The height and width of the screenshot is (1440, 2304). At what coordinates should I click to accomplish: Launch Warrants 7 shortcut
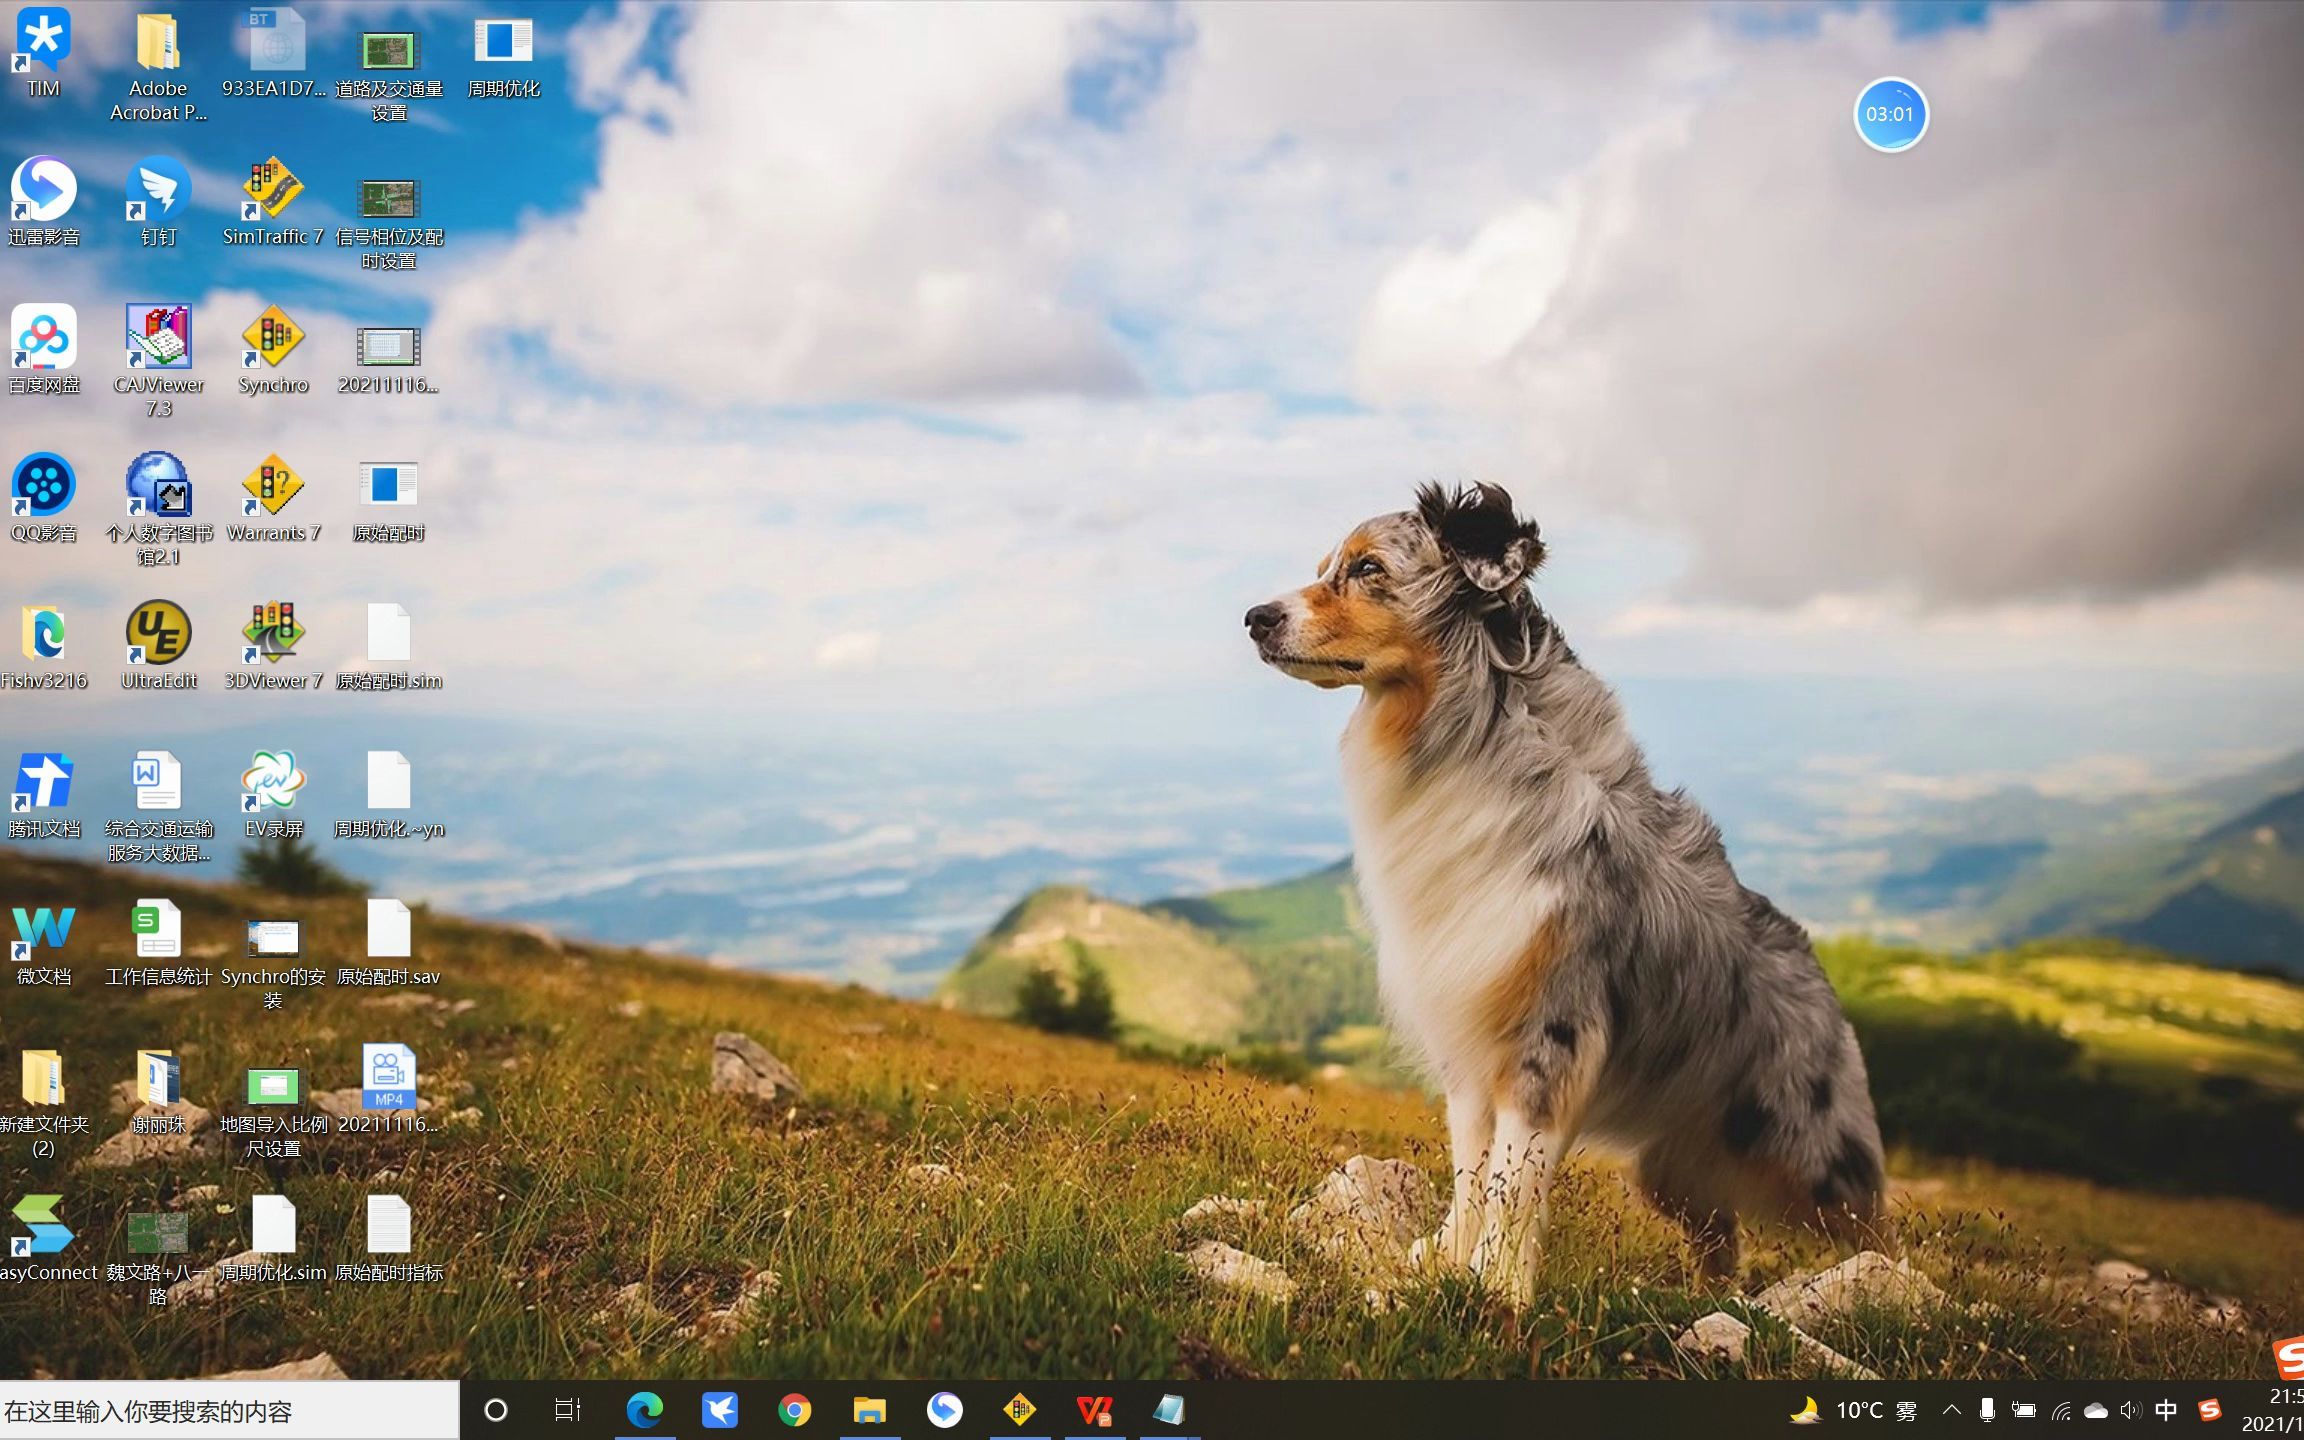tap(273, 496)
